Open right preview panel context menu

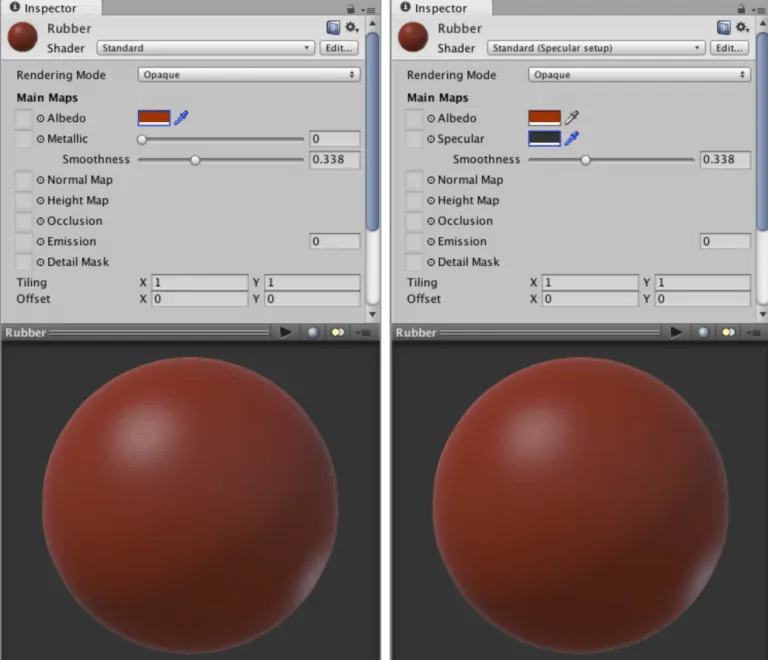point(753,333)
